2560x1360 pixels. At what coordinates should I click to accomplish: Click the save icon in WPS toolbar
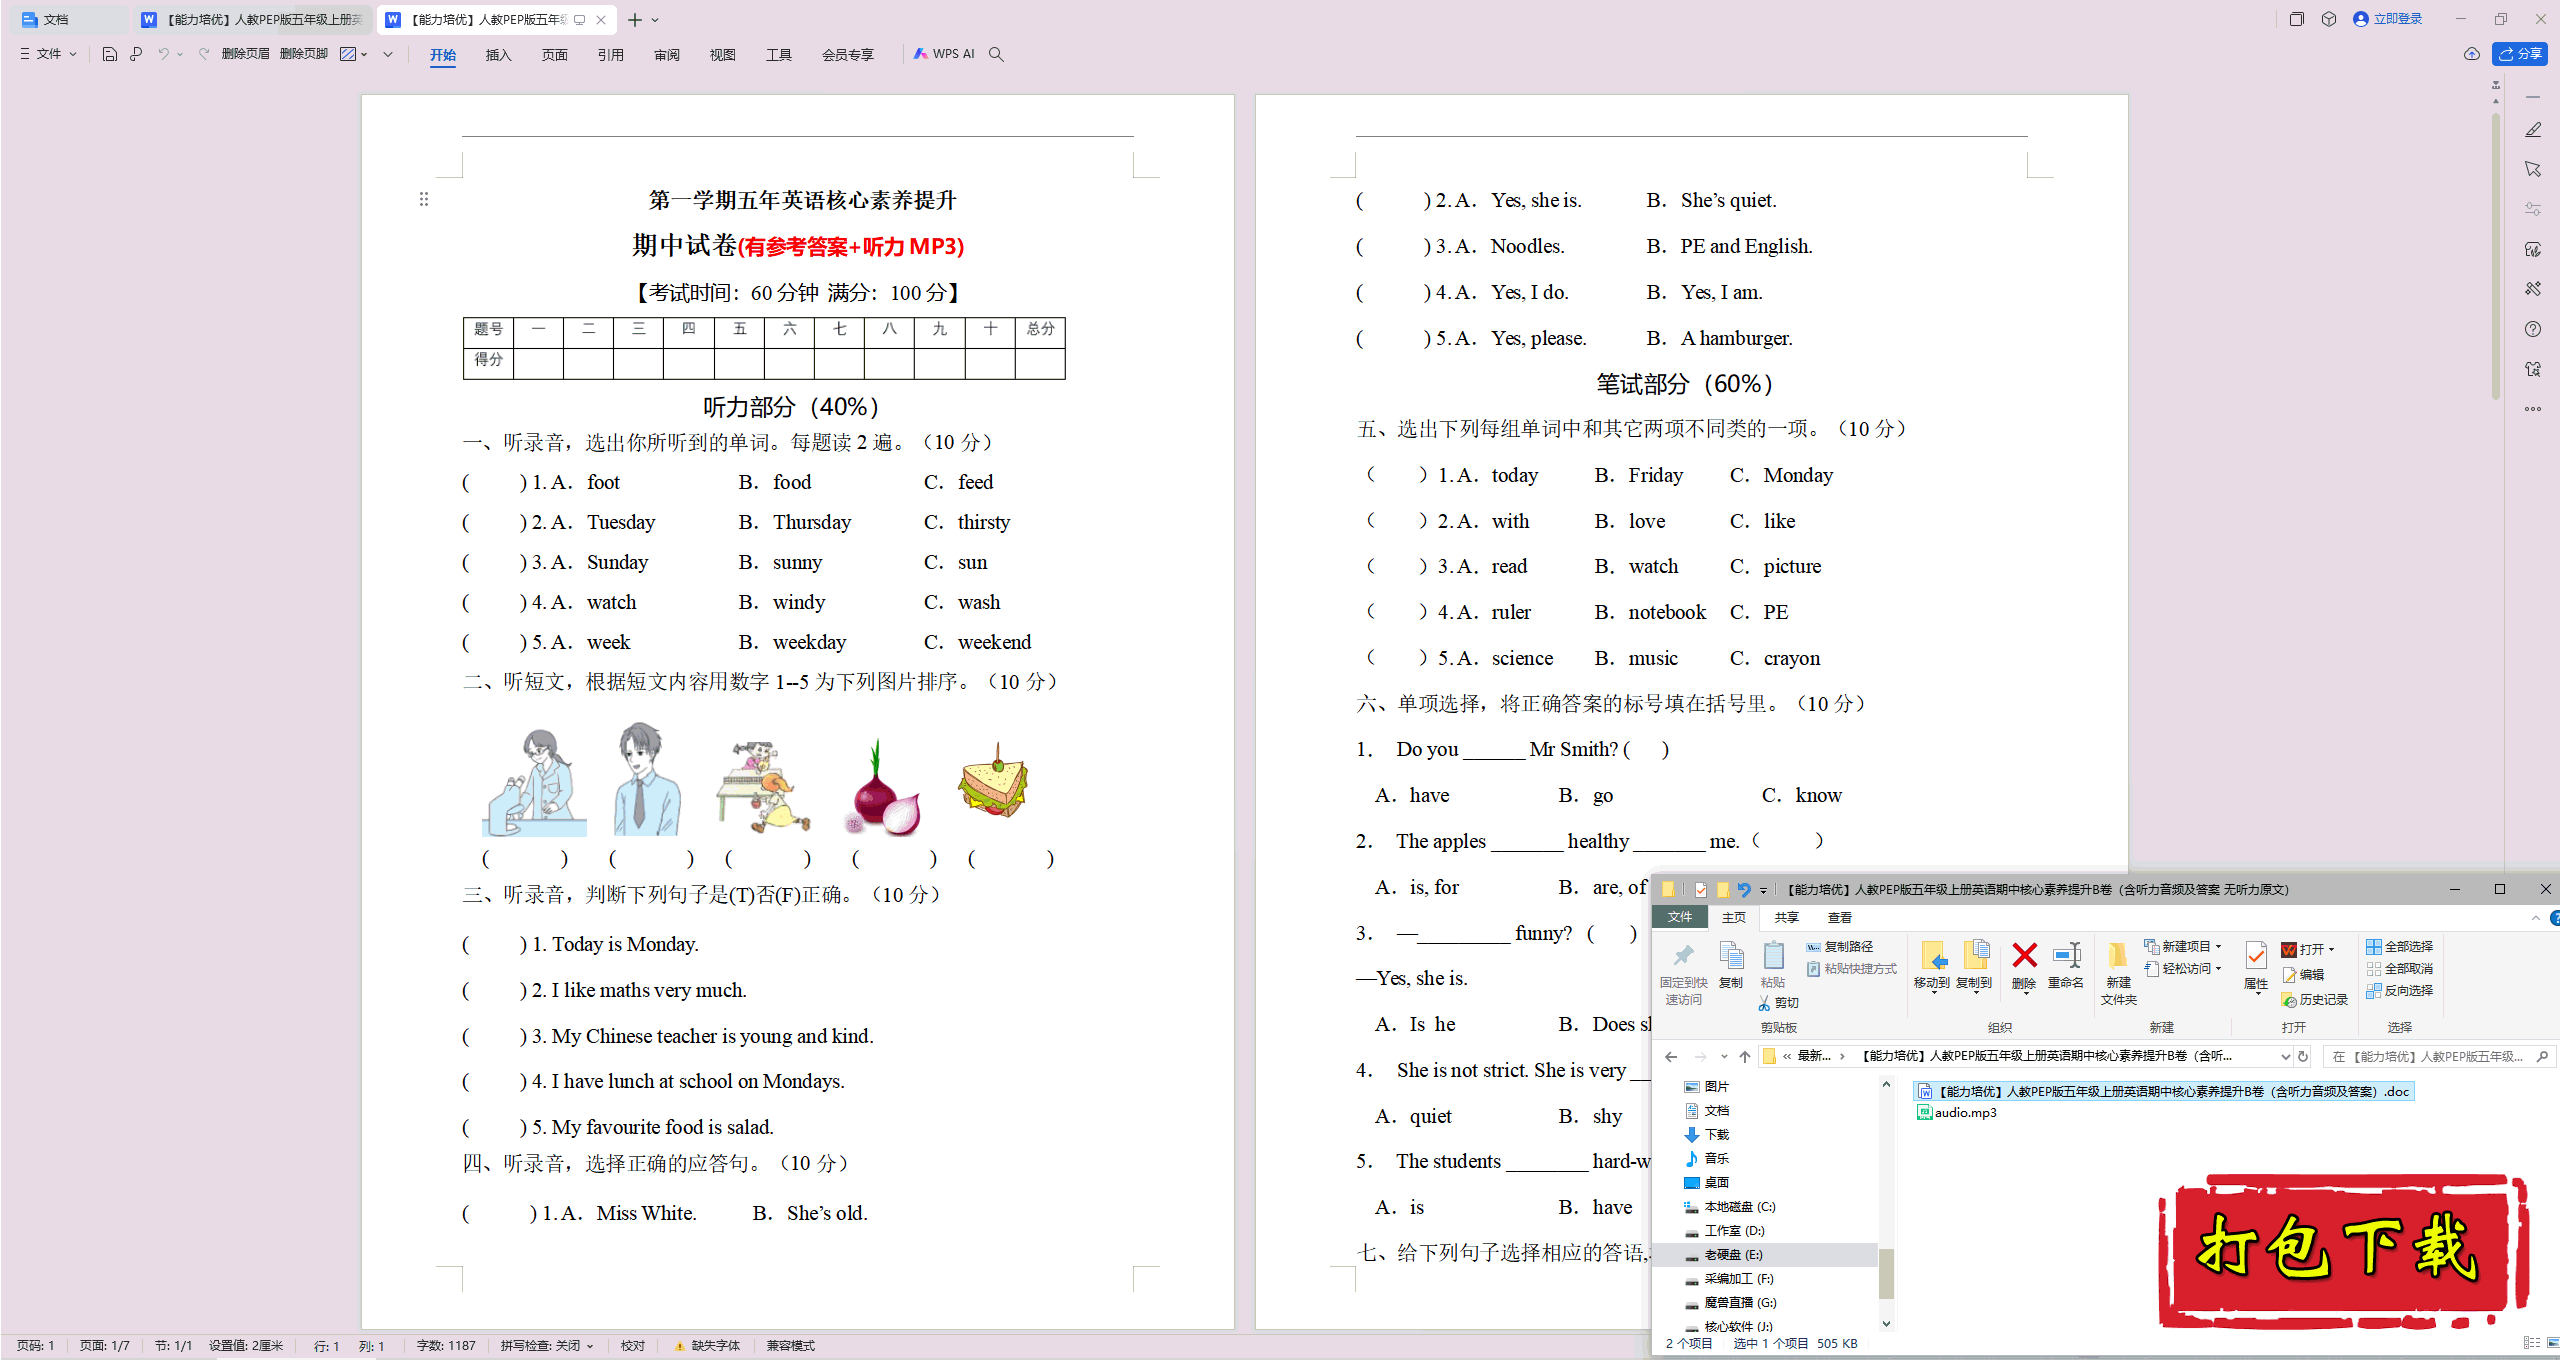click(x=110, y=54)
